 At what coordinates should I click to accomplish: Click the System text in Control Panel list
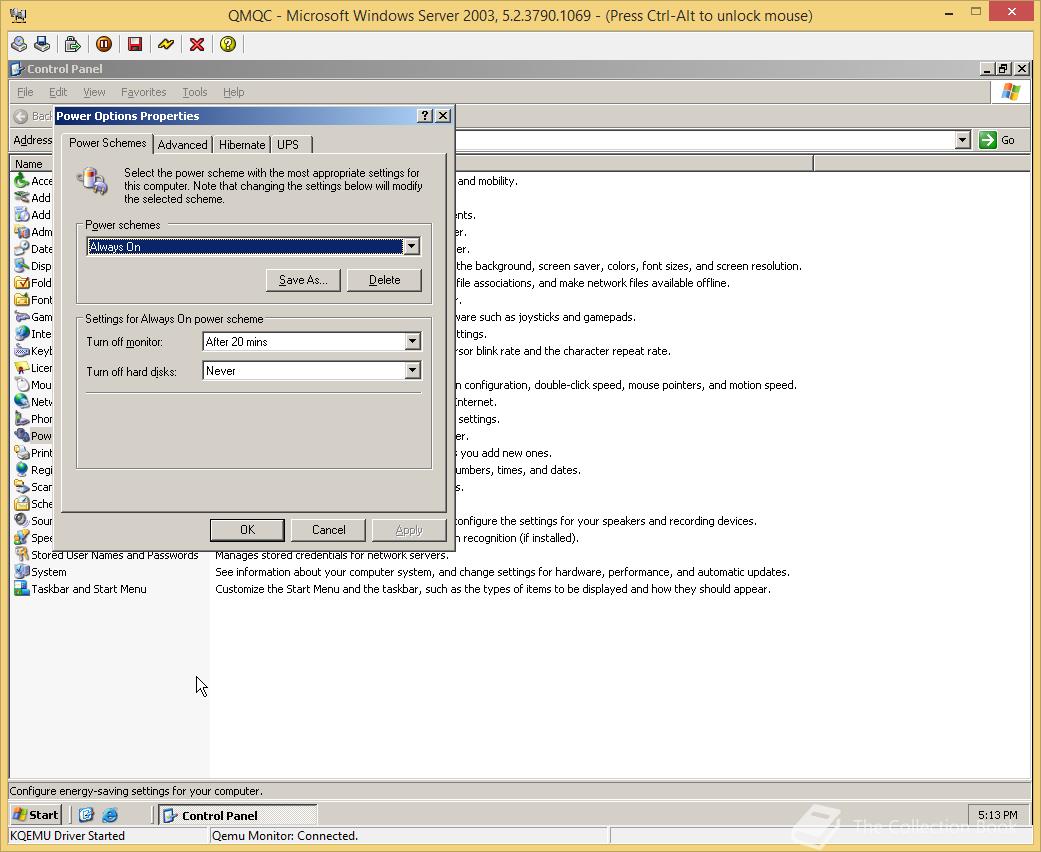[x=48, y=572]
